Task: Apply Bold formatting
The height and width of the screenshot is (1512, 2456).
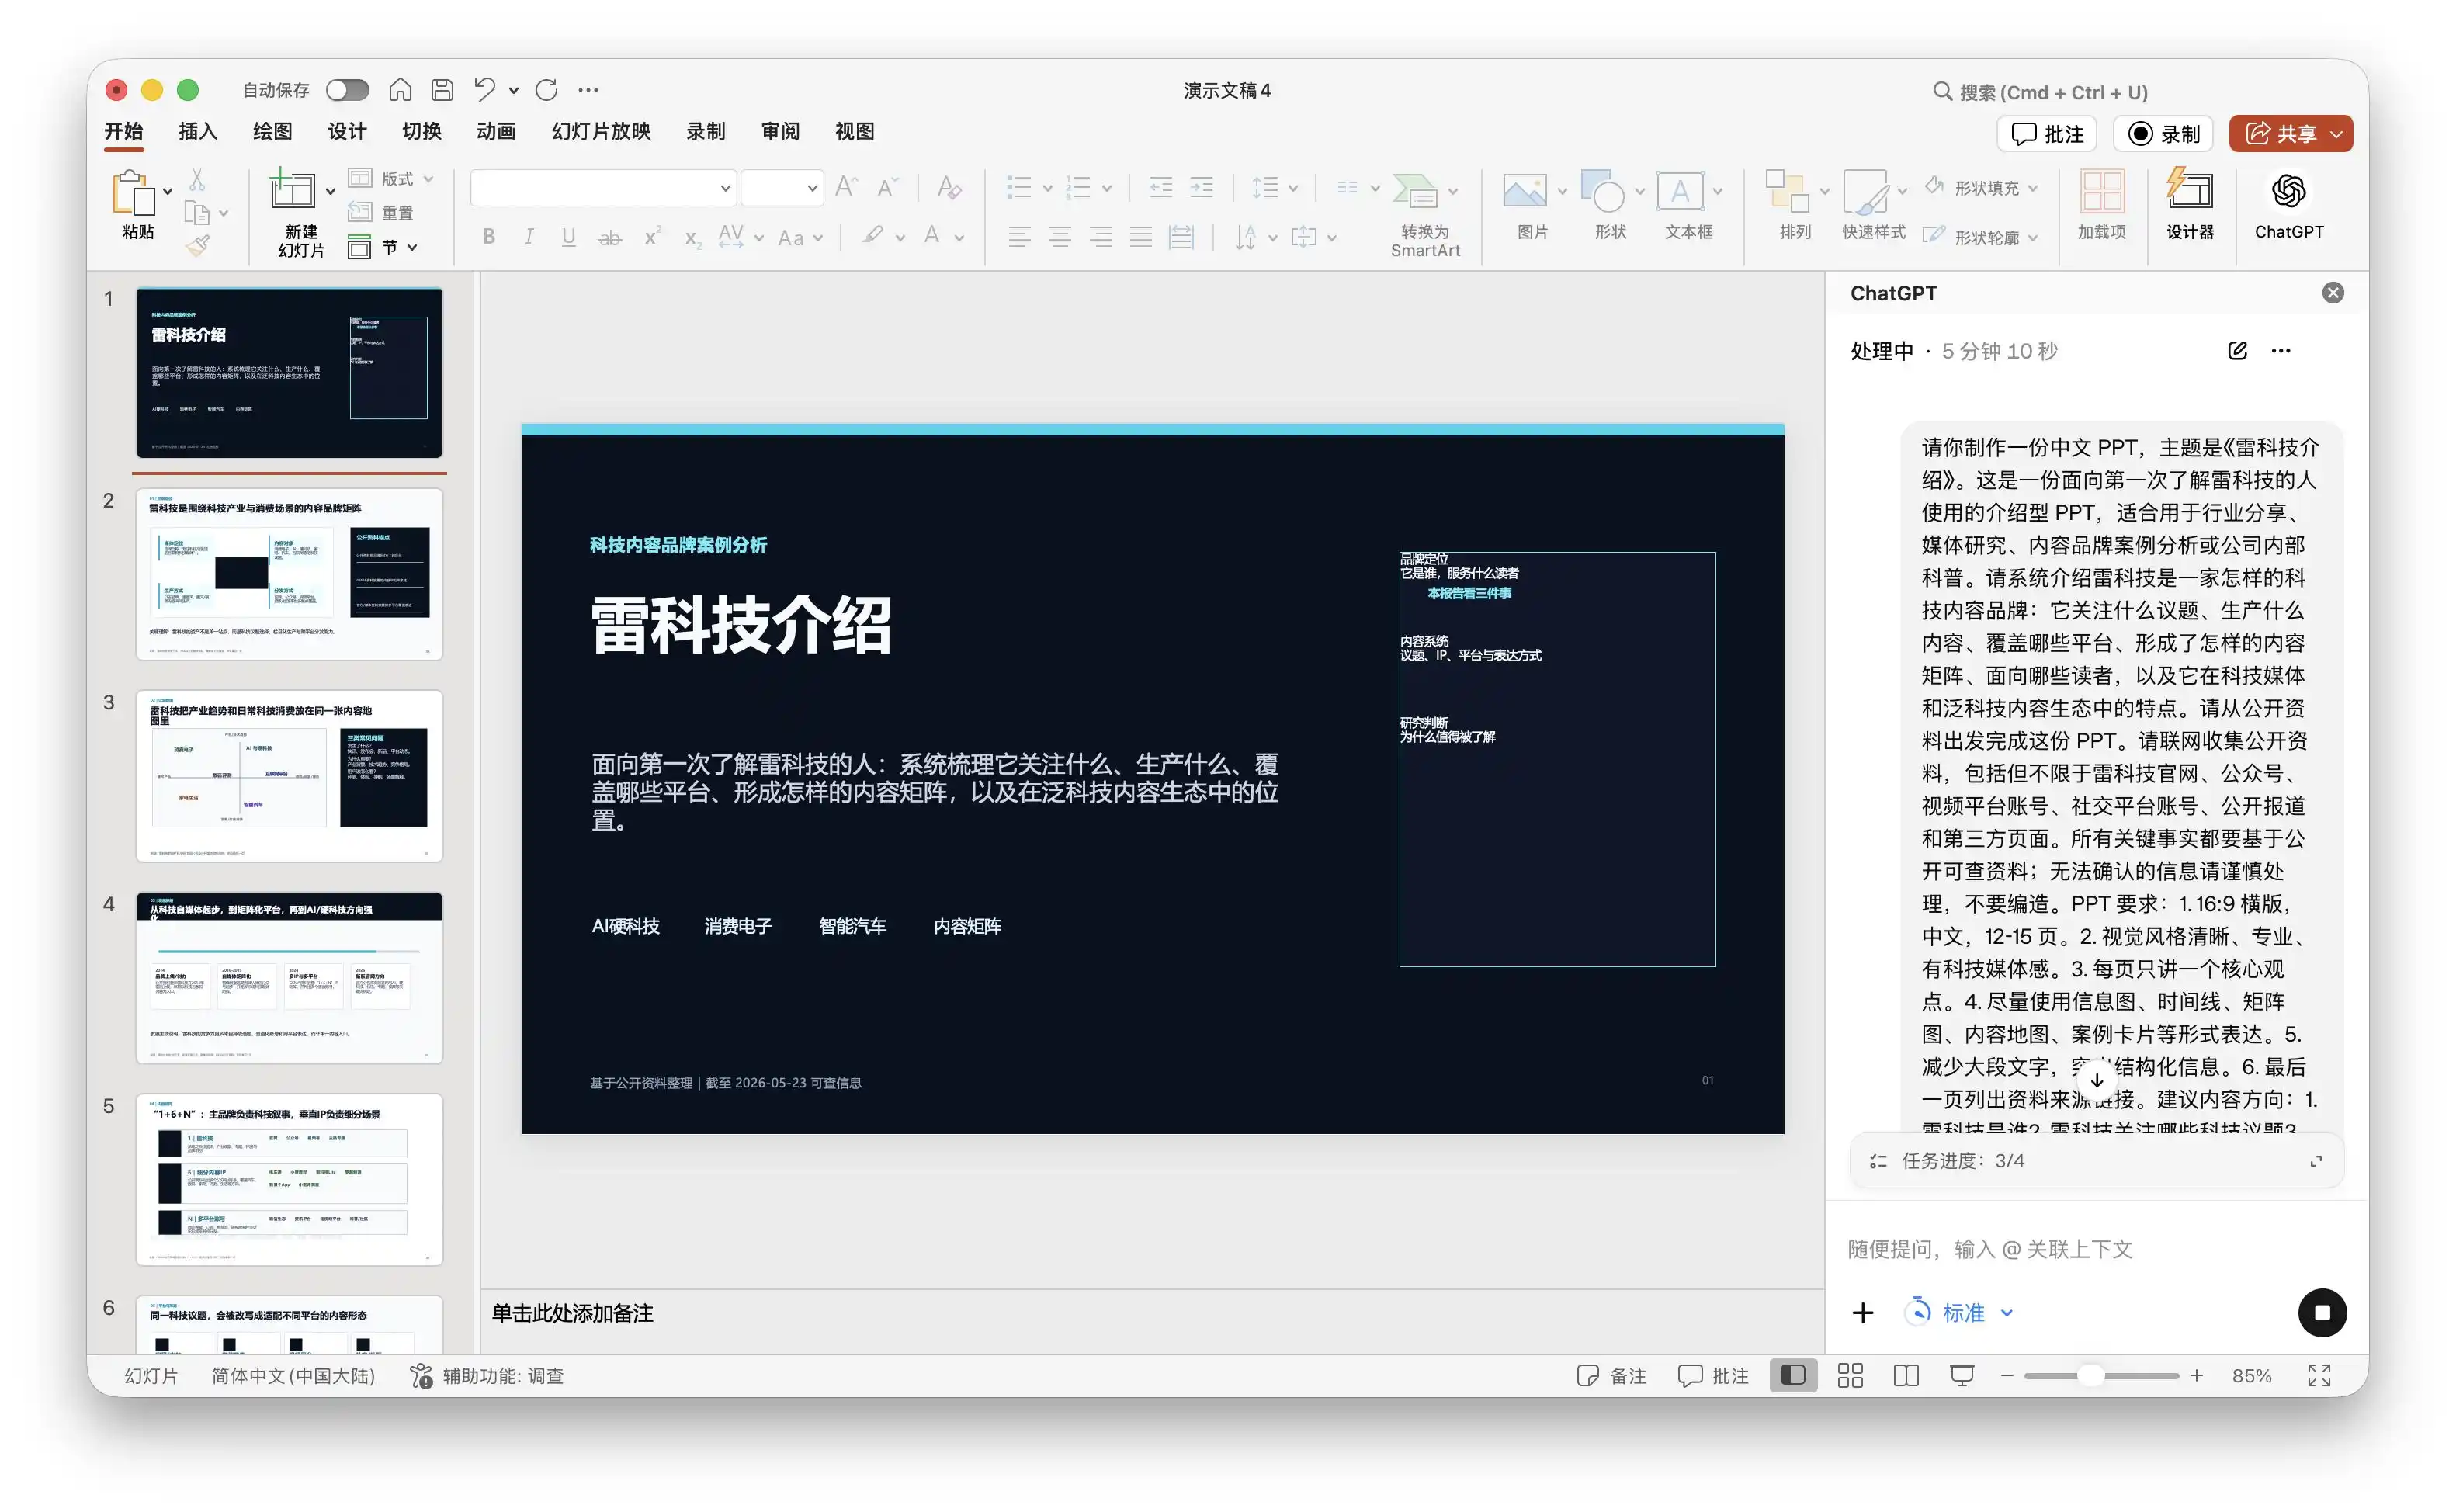Action: tap(489, 237)
